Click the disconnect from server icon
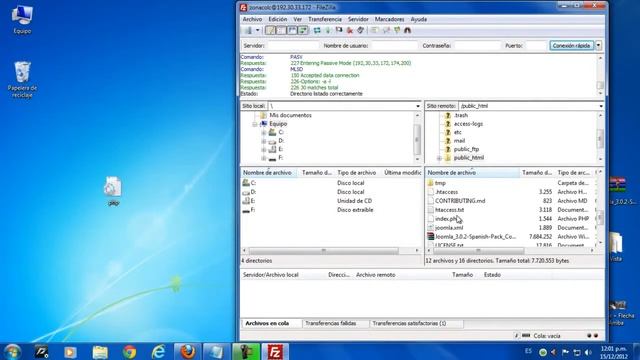 (350, 31)
